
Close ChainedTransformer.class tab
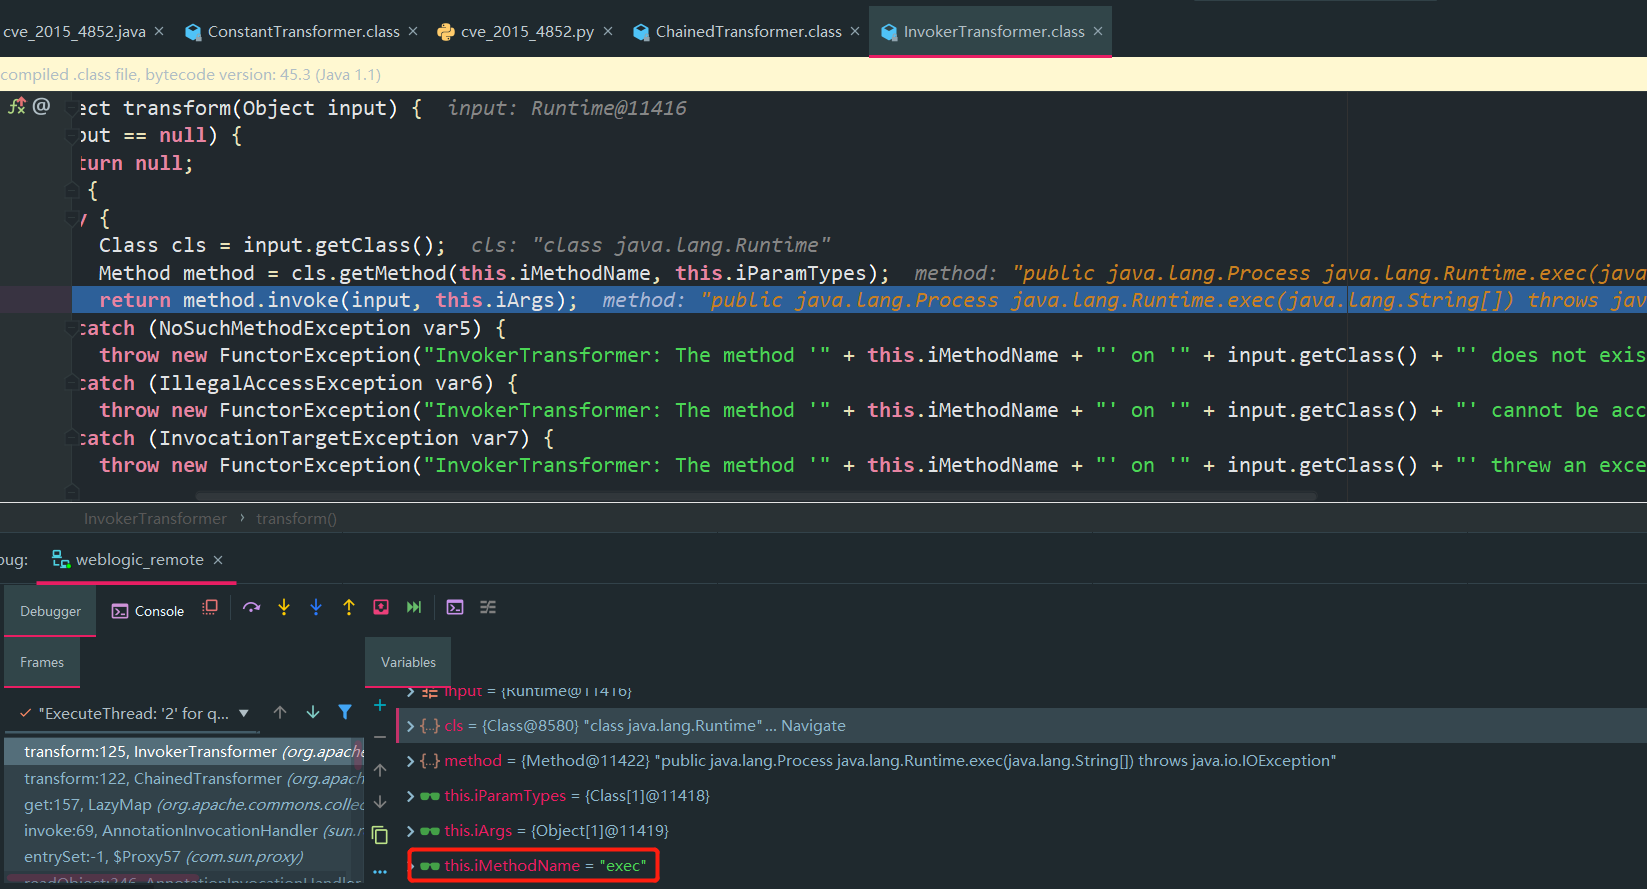click(x=855, y=32)
